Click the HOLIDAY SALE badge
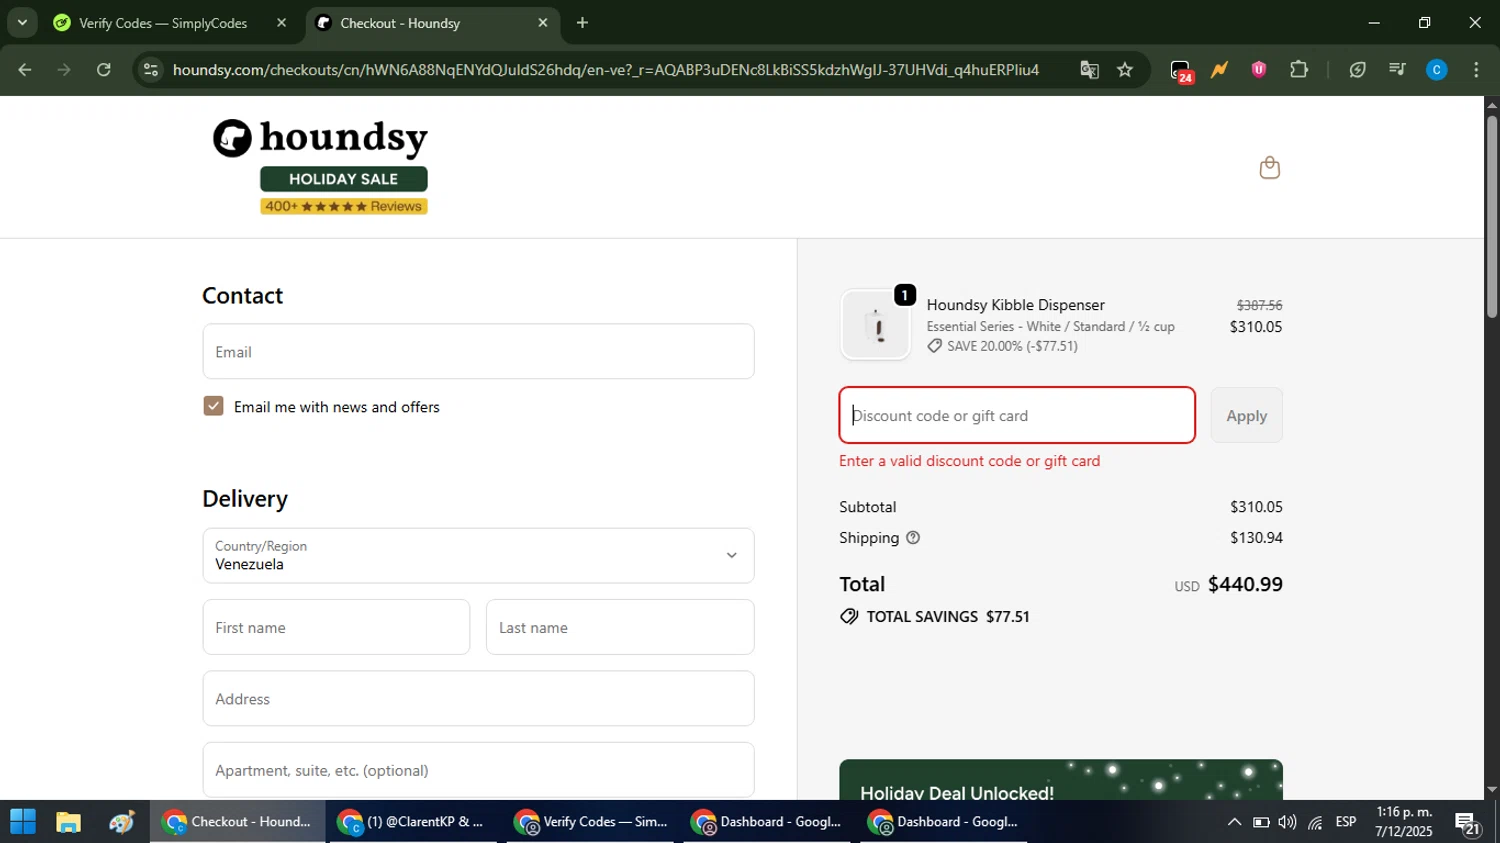 344,179
